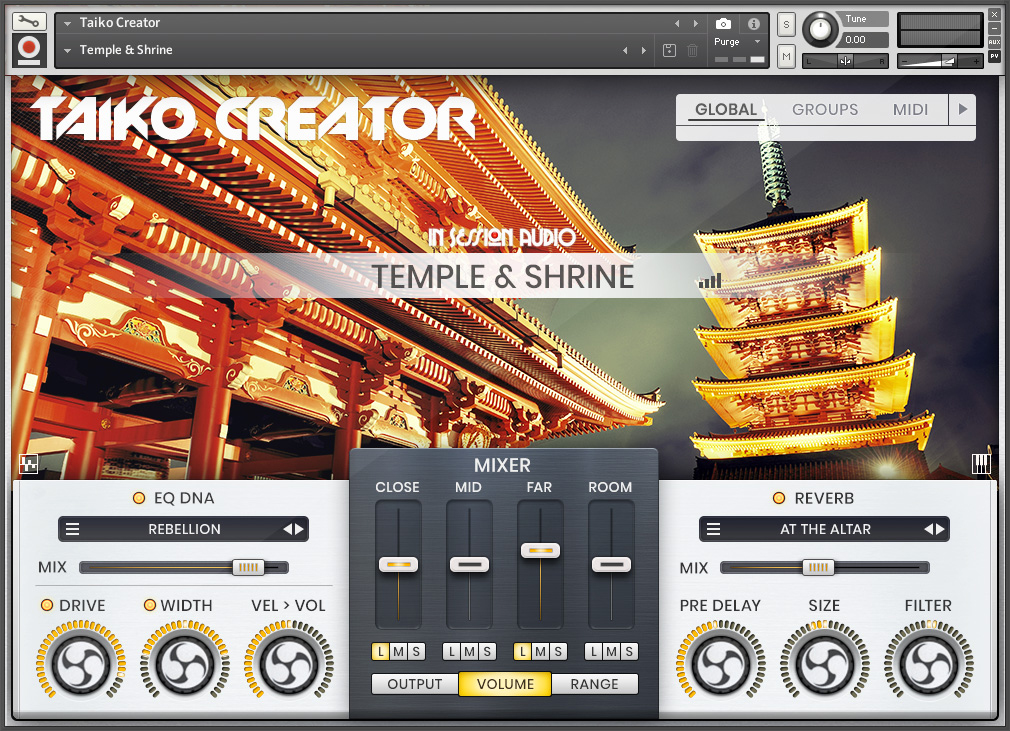Mute the instrument with M button in header

786,57
